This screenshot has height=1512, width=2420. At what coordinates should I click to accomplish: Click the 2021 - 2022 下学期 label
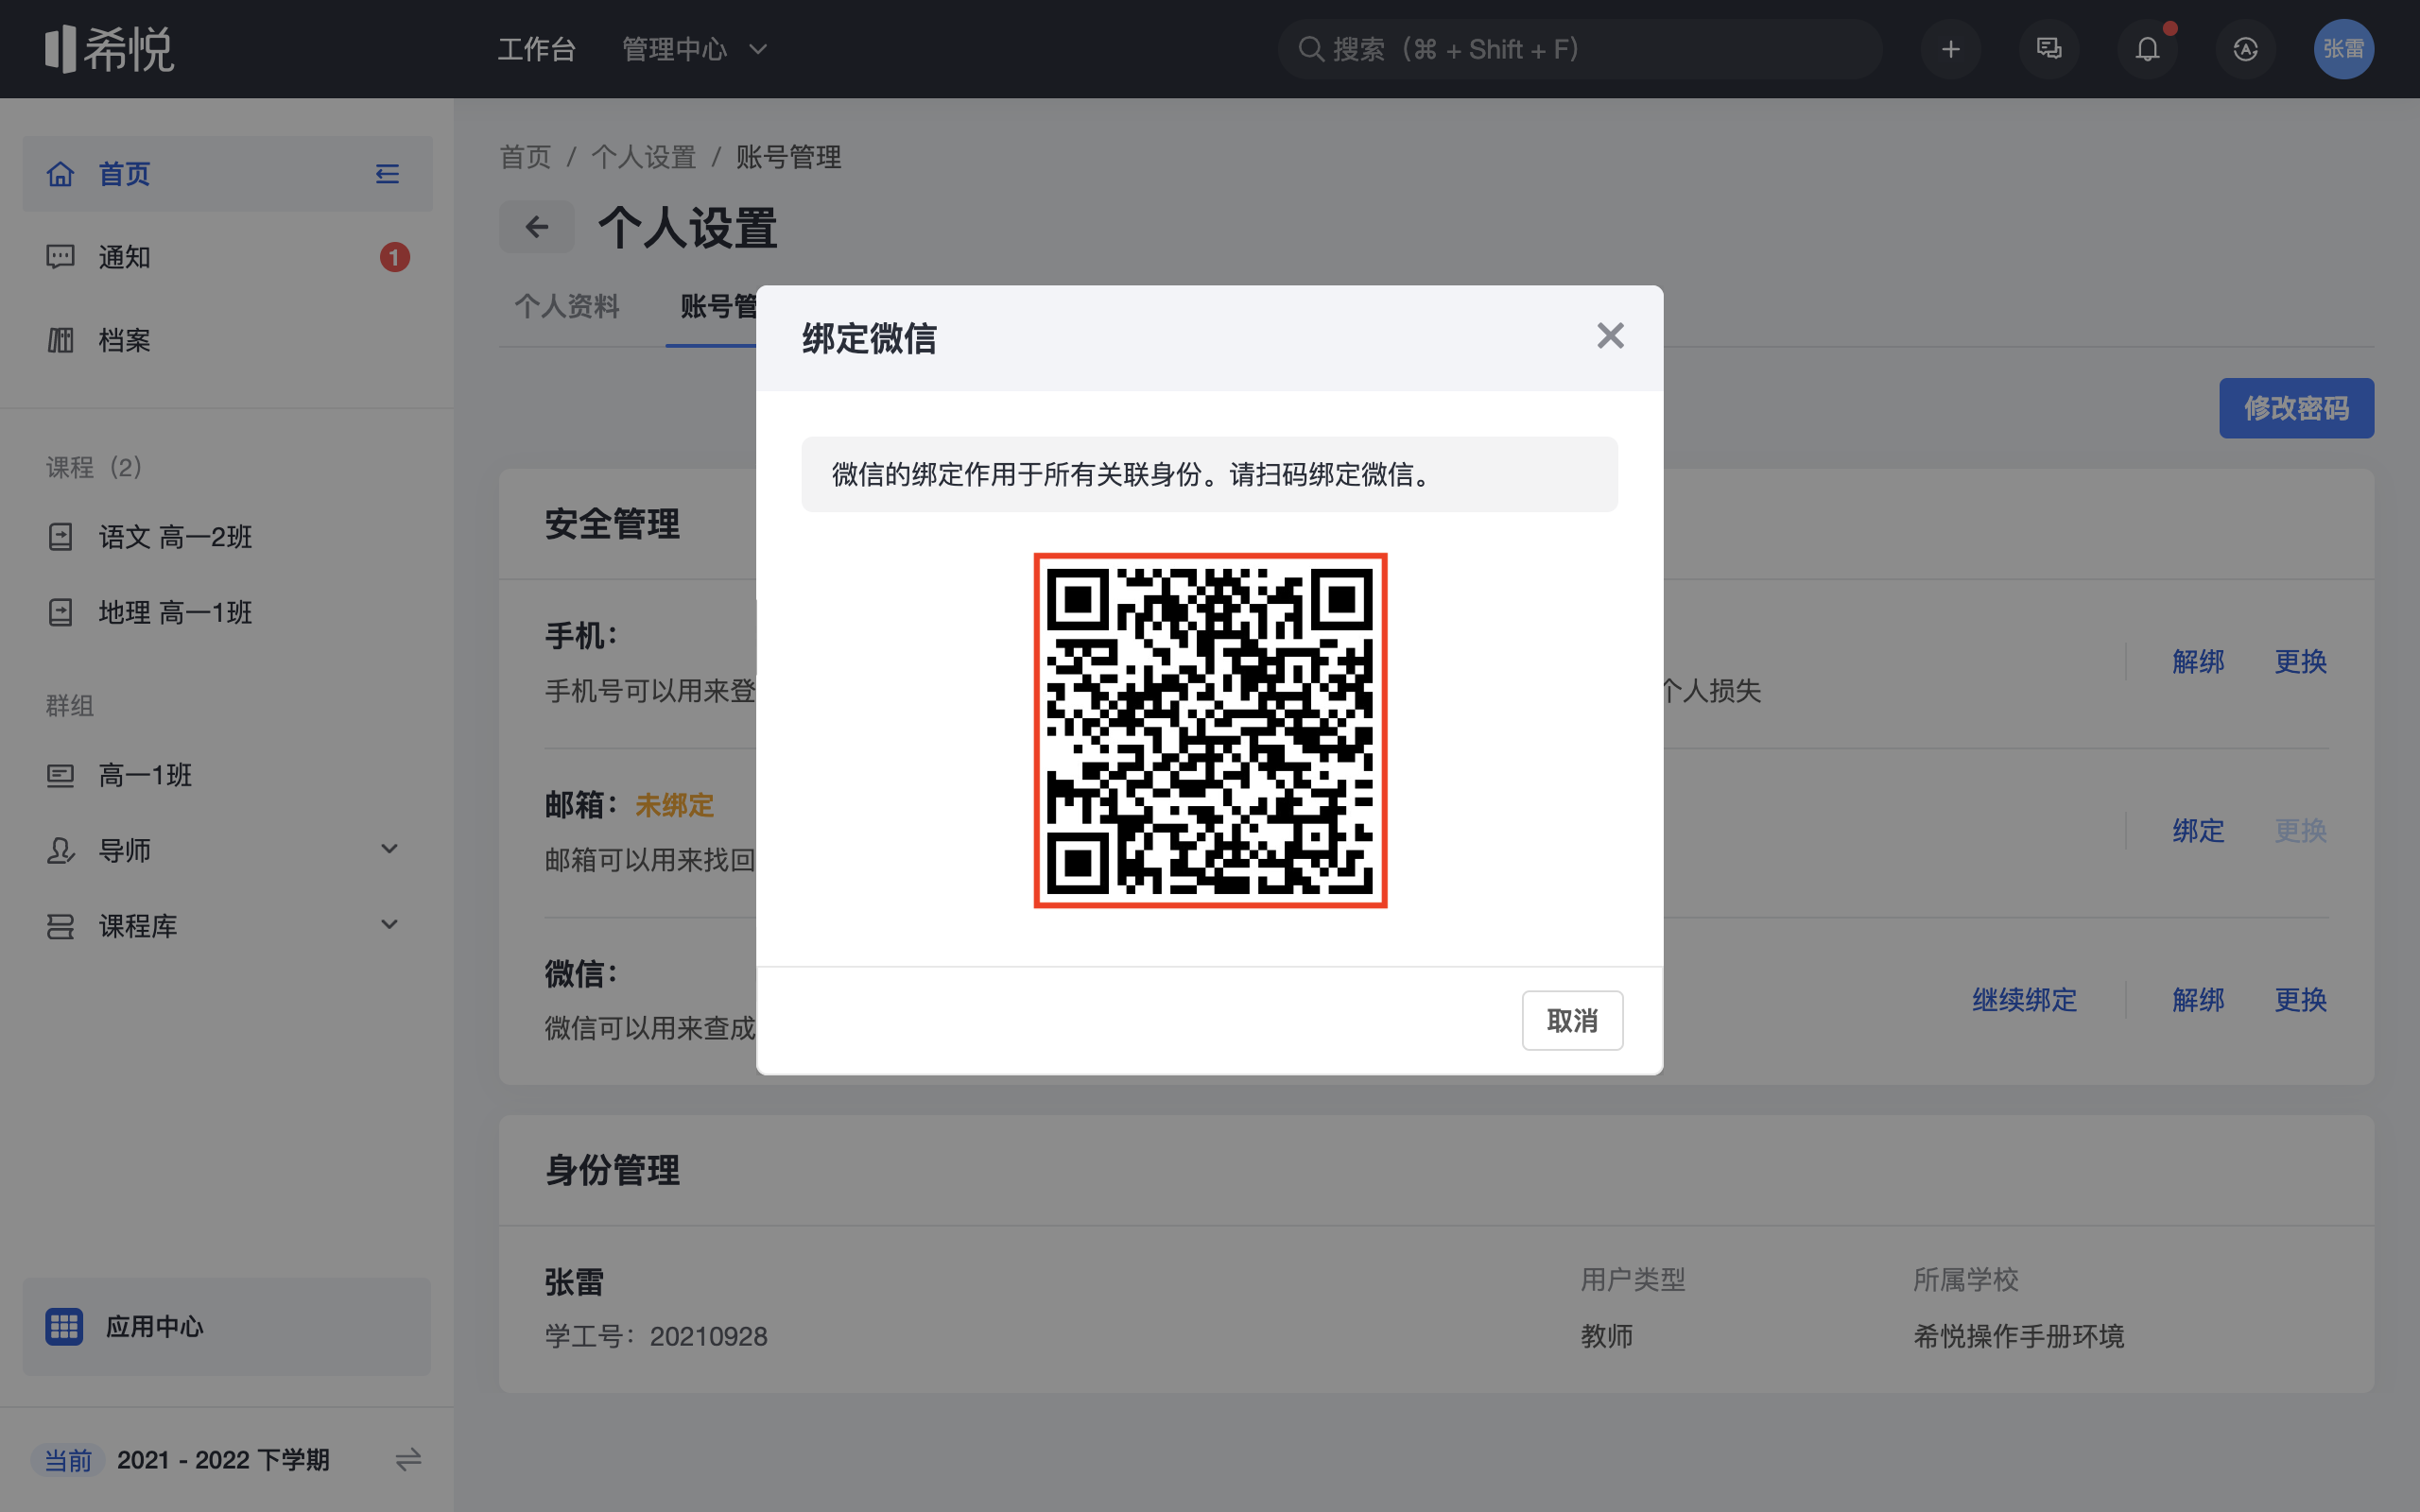point(223,1460)
